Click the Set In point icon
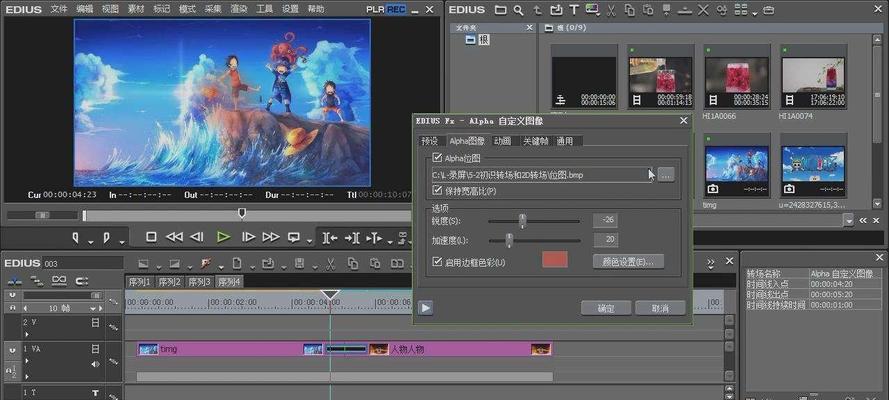Screen dimensions: 889x400 (x=75, y=237)
